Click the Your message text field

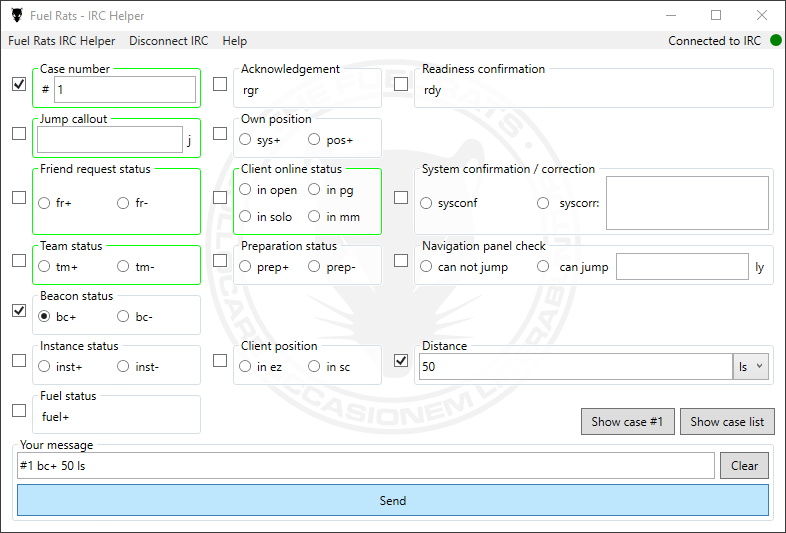(x=366, y=465)
